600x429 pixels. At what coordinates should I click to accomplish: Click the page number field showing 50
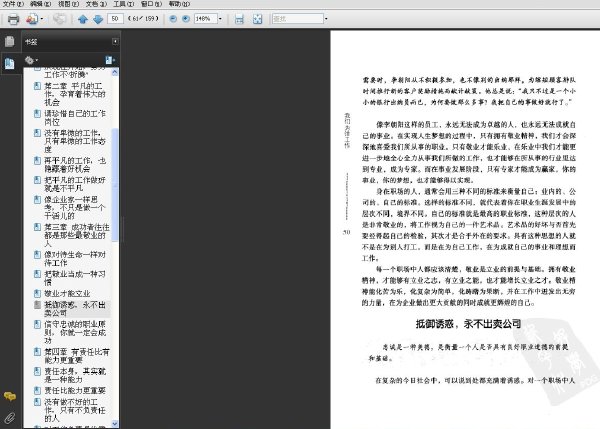(x=115, y=18)
